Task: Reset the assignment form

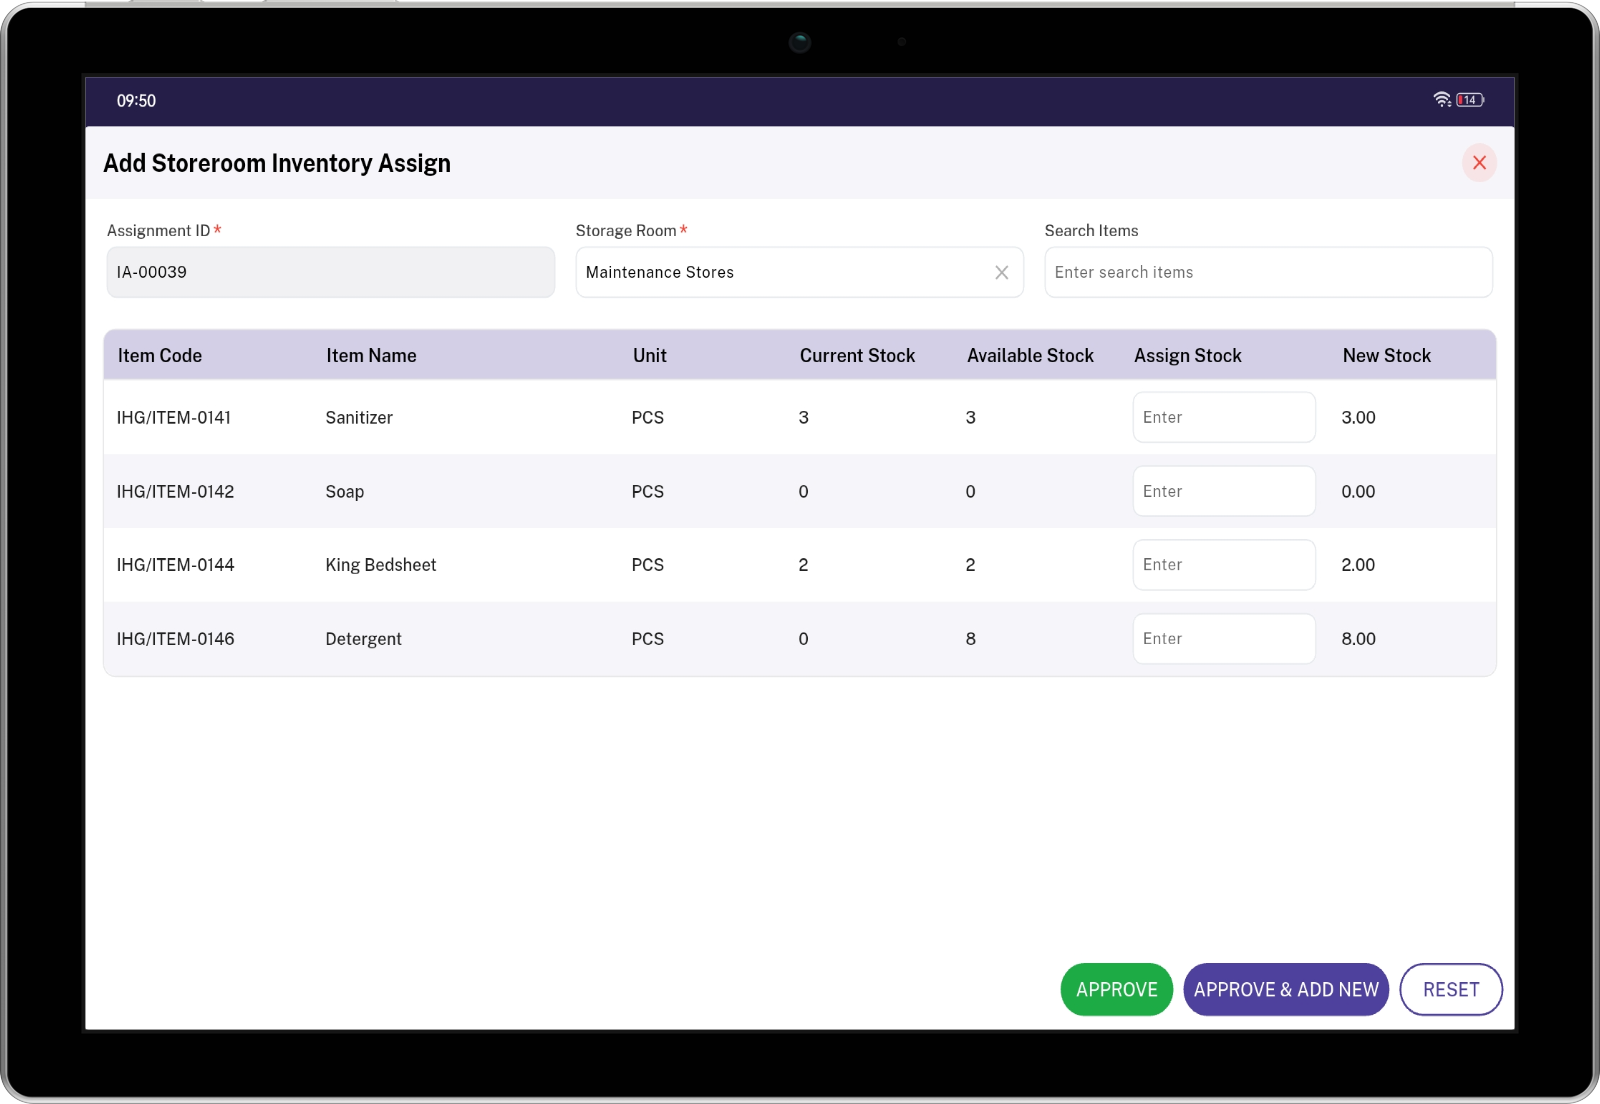Action: click(x=1451, y=989)
